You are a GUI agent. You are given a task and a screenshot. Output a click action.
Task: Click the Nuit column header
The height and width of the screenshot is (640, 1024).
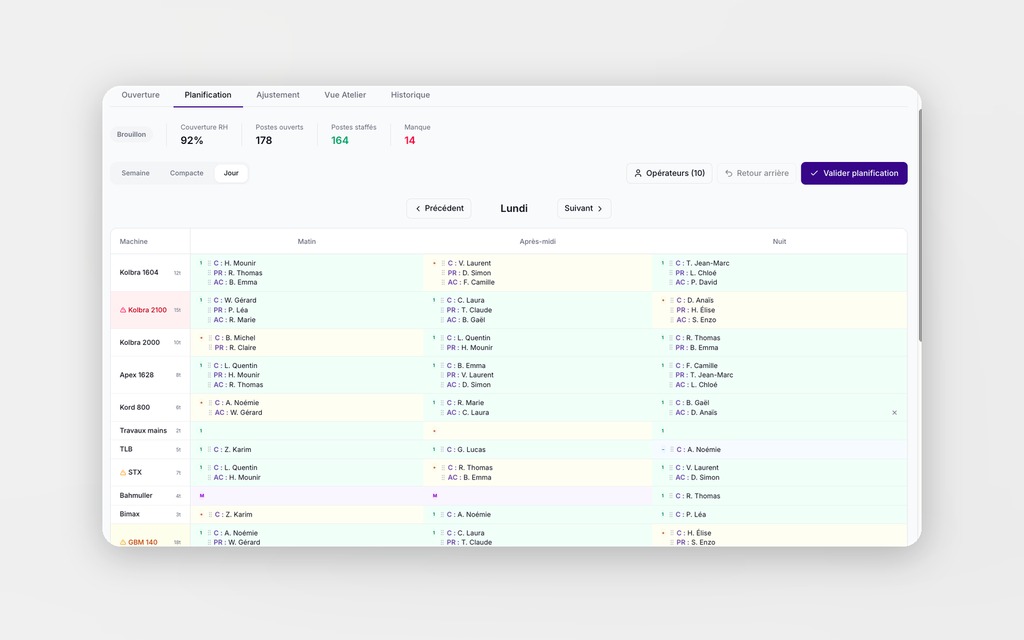[x=779, y=242]
